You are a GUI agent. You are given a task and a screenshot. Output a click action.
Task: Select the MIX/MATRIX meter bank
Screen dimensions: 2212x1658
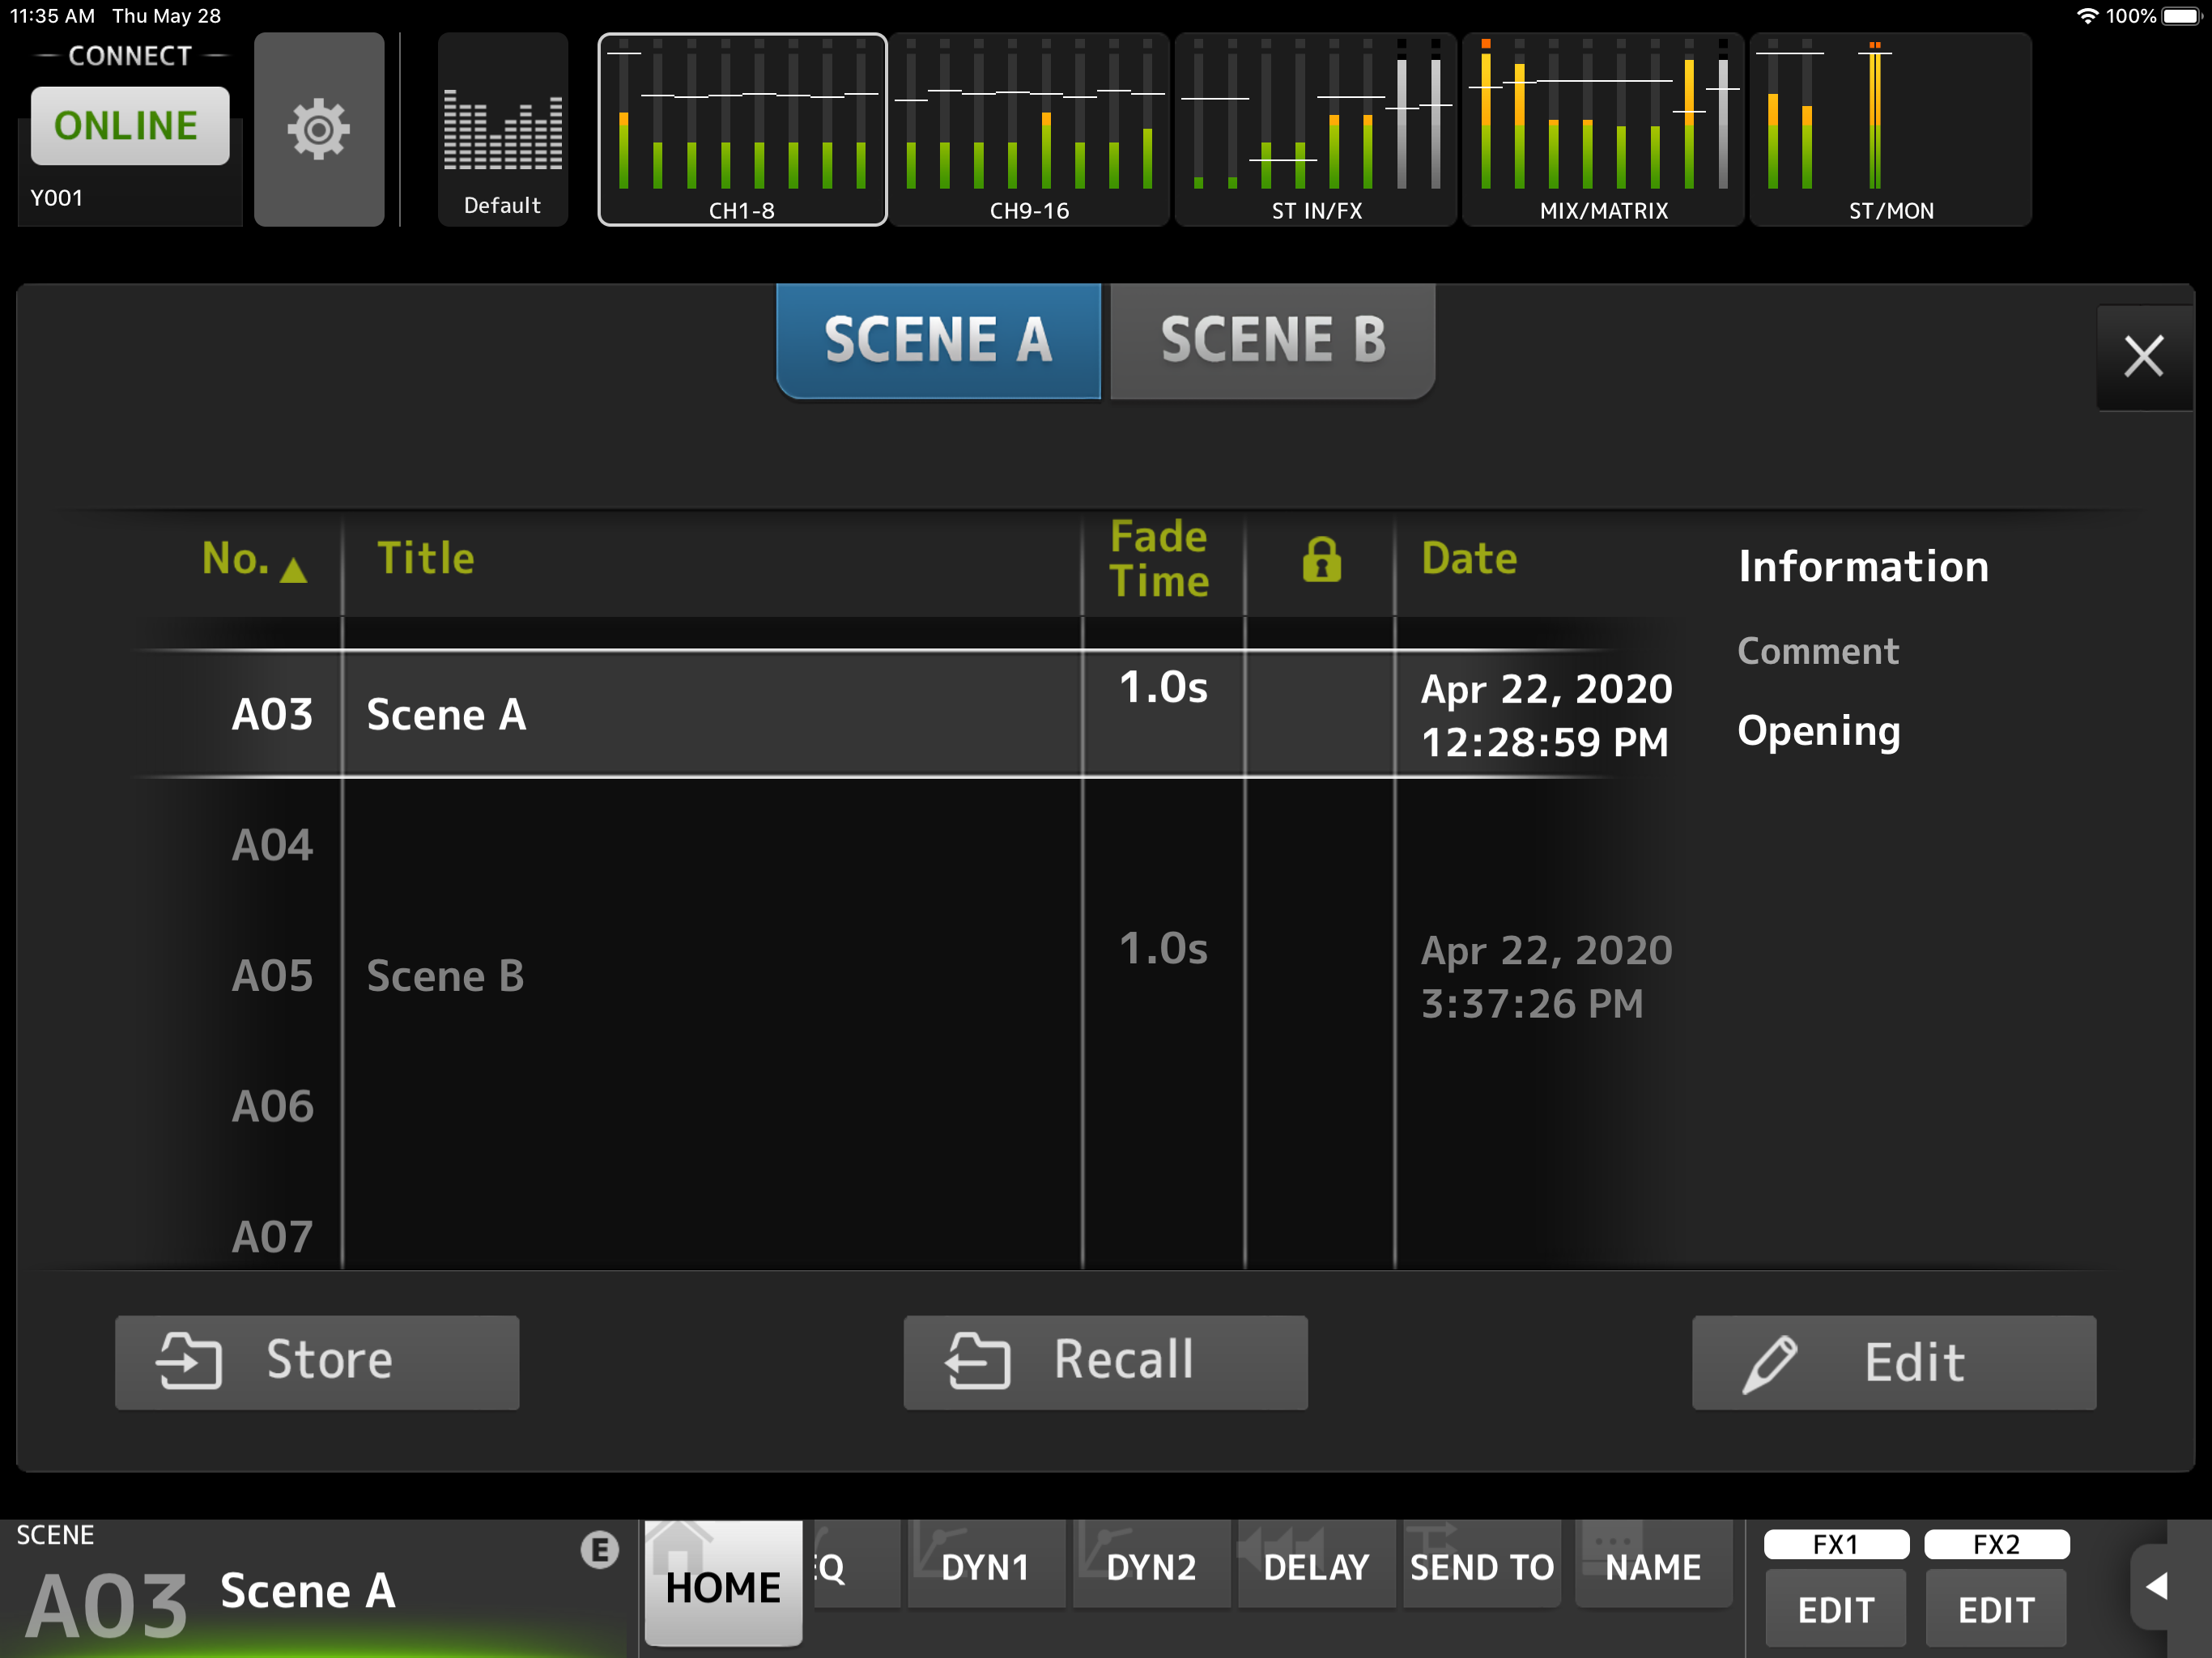(x=1603, y=129)
